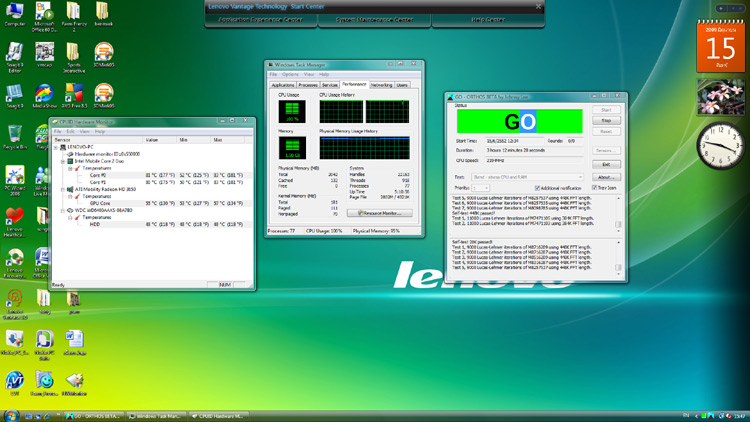Click the ORTHOS icon in system tray

(x=711, y=416)
